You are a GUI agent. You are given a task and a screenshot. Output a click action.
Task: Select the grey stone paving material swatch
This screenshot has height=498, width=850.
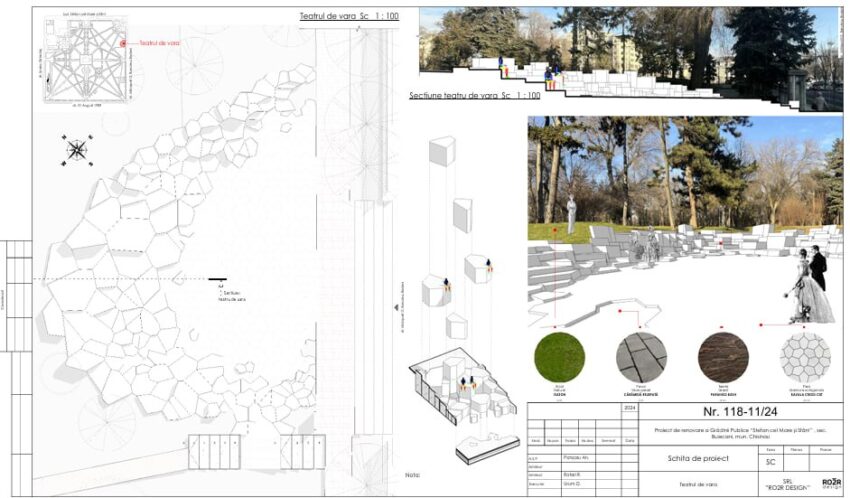[640, 358]
